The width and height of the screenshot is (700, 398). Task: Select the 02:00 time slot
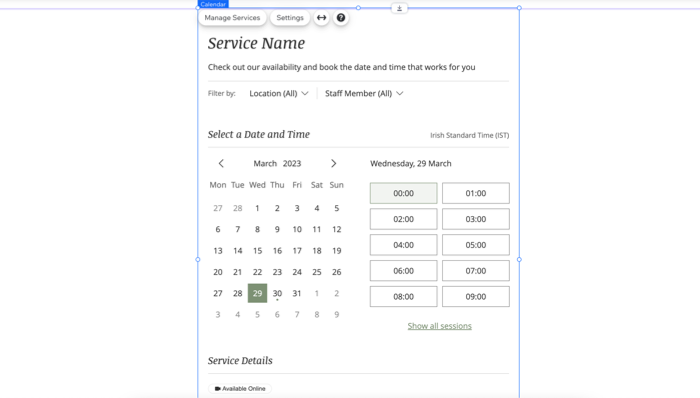404,219
